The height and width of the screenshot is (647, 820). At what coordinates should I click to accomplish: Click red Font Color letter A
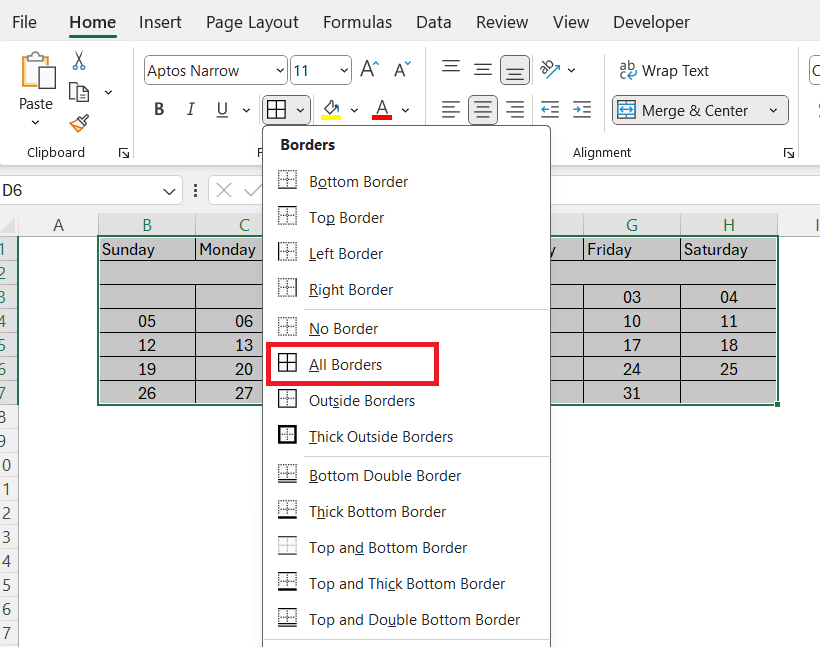coord(382,110)
